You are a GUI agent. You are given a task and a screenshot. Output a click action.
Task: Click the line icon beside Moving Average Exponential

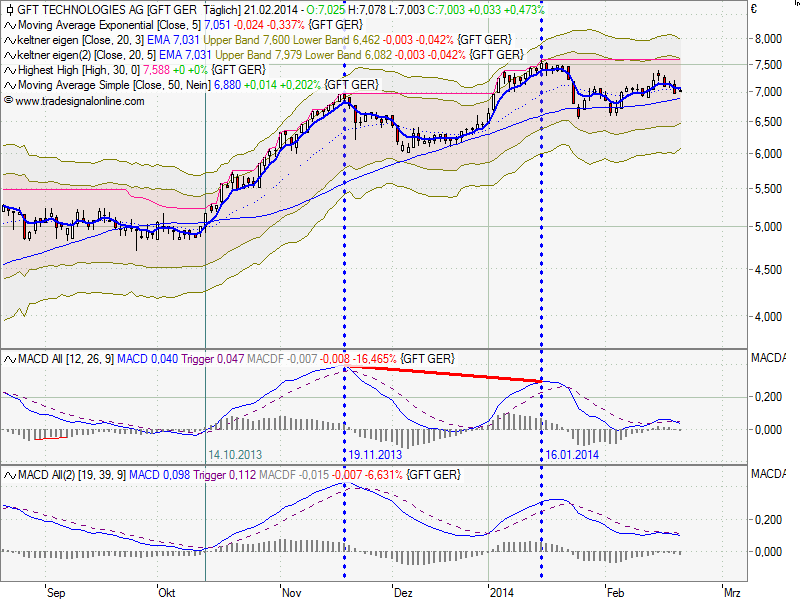[9, 23]
